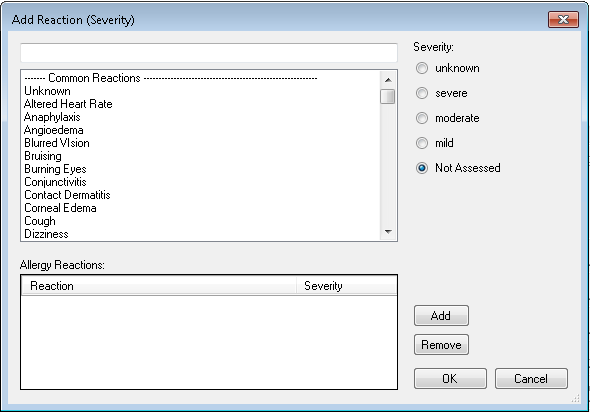Click the Remove button
This screenshot has height=412, width=590.
441,345
